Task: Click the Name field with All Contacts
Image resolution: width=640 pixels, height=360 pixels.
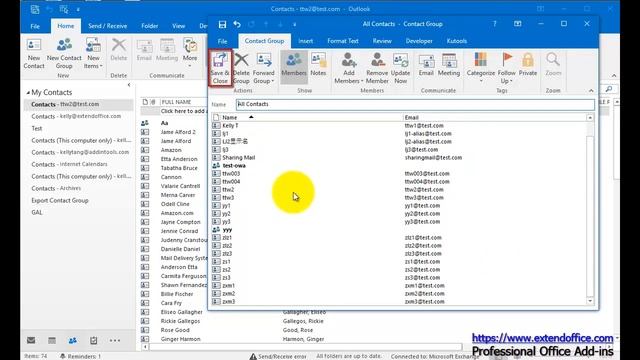Action: coord(415,104)
